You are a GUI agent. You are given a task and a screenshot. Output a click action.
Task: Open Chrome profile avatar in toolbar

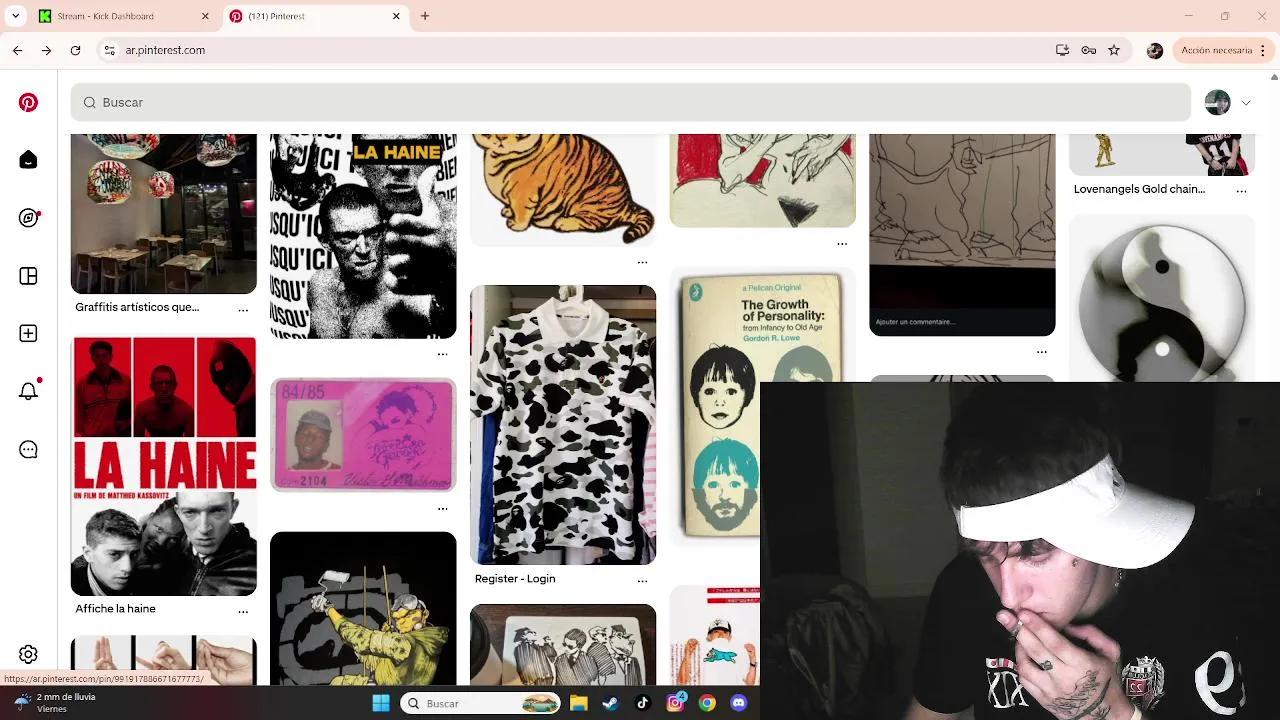(x=1155, y=50)
